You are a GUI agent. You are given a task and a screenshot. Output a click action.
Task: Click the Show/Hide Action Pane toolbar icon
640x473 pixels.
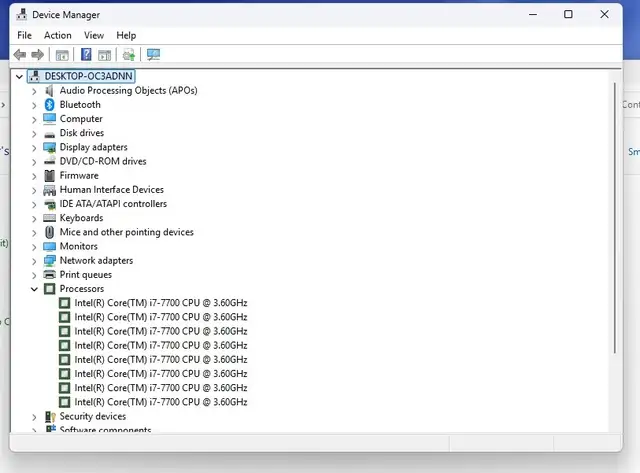104,55
